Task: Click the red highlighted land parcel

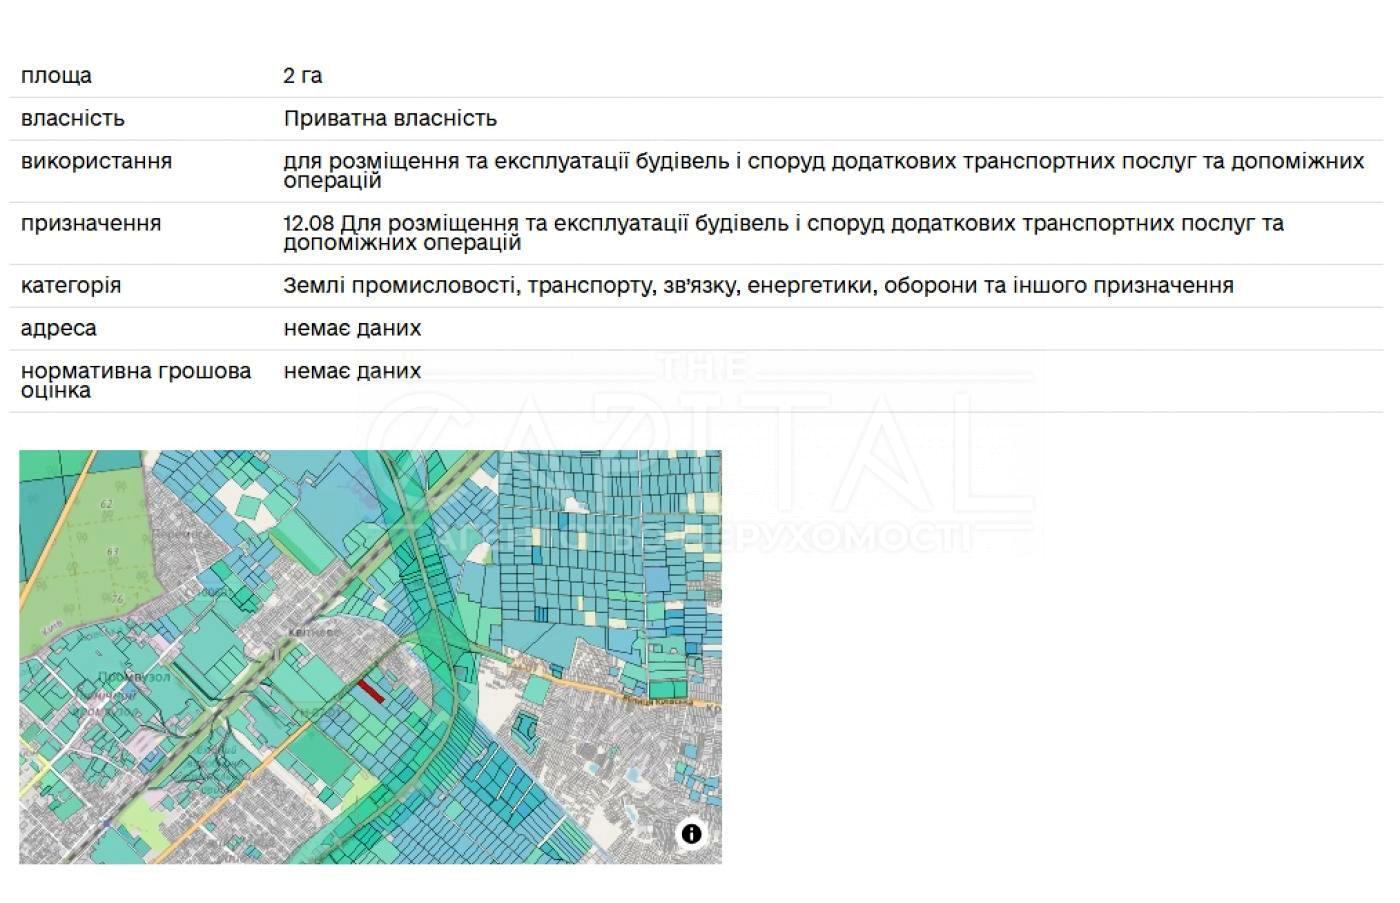Action: [x=371, y=691]
